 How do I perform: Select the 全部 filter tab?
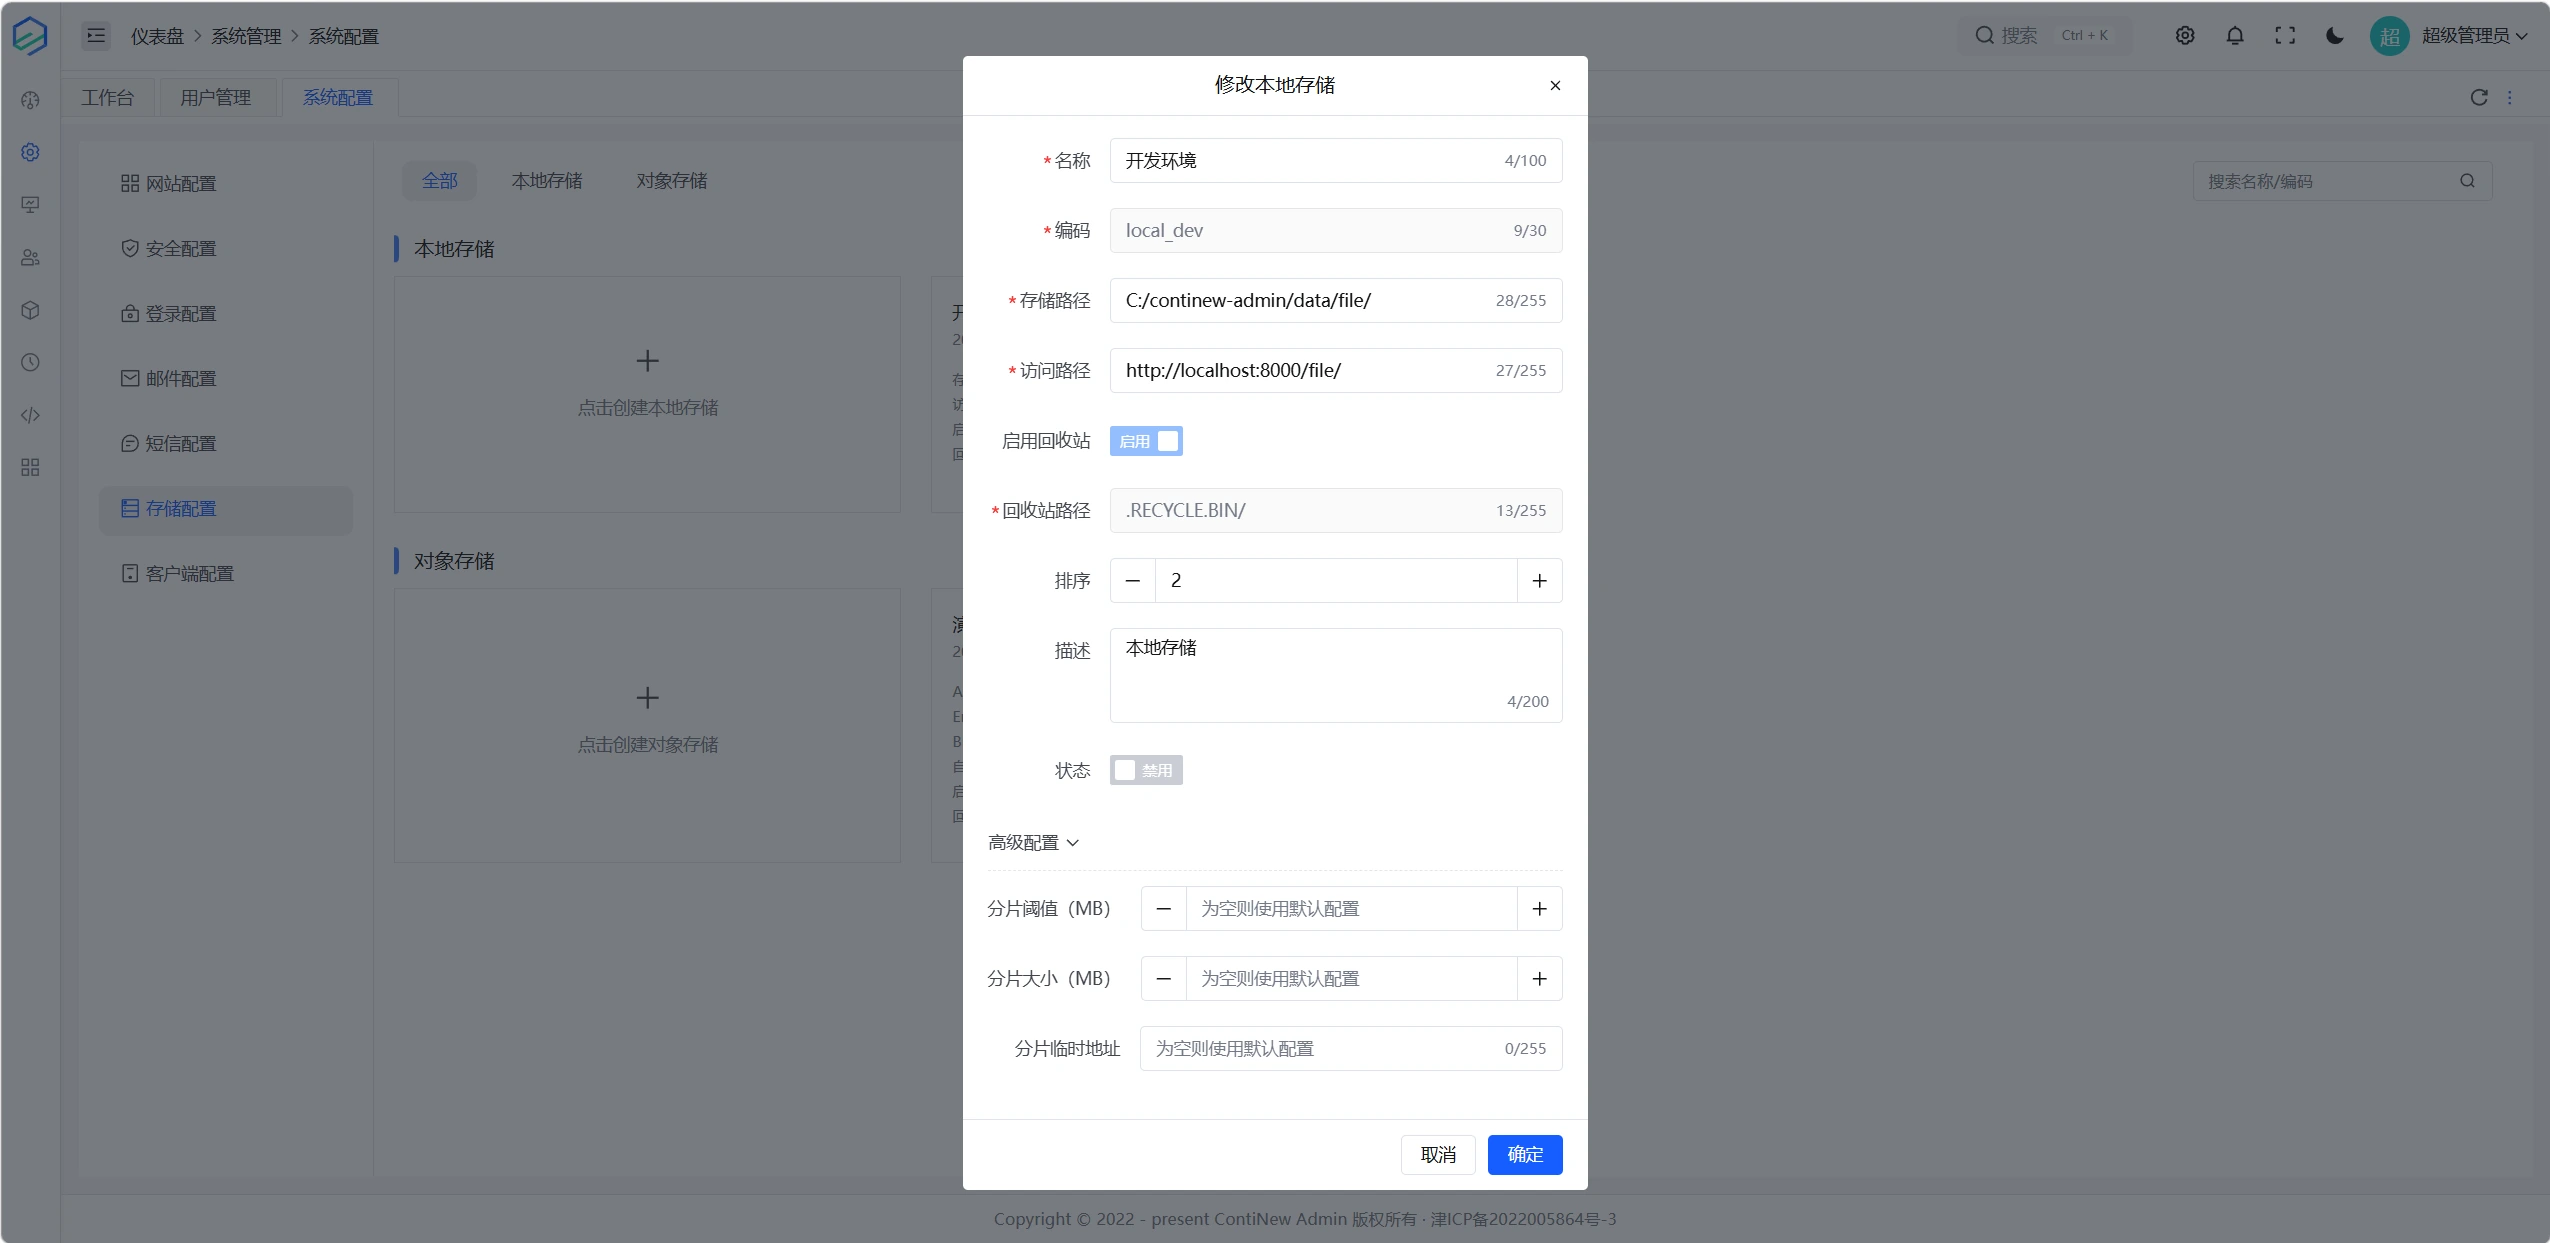pyautogui.click(x=440, y=181)
